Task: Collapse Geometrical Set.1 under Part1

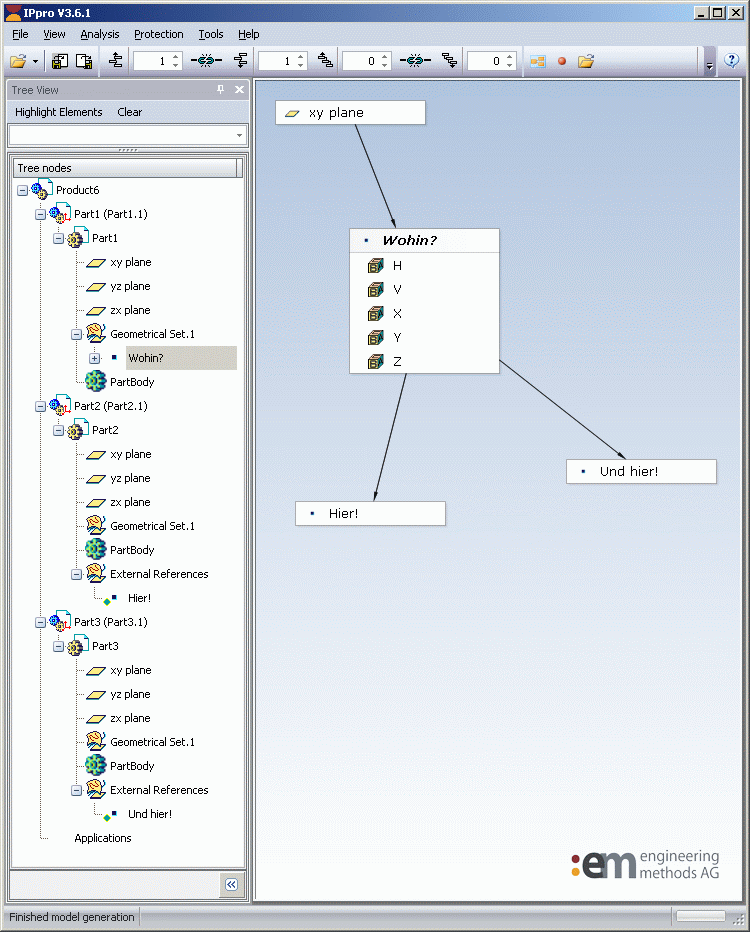Action: click(x=76, y=334)
